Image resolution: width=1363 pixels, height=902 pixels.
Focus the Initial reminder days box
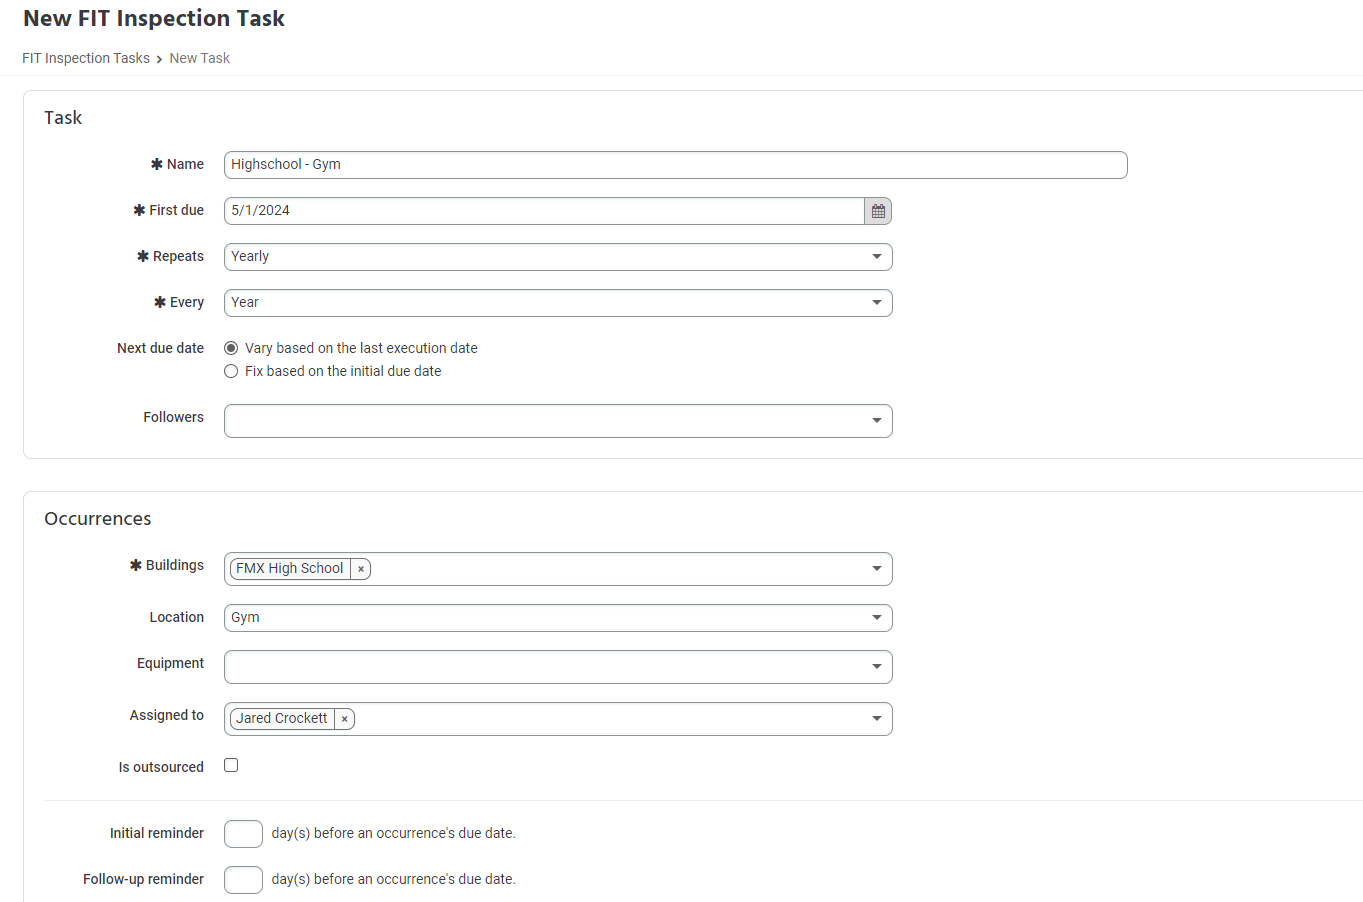(243, 834)
